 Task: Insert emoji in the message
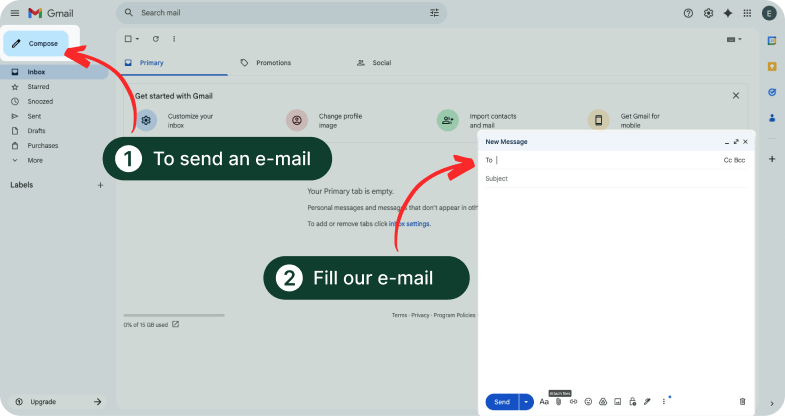click(x=588, y=401)
